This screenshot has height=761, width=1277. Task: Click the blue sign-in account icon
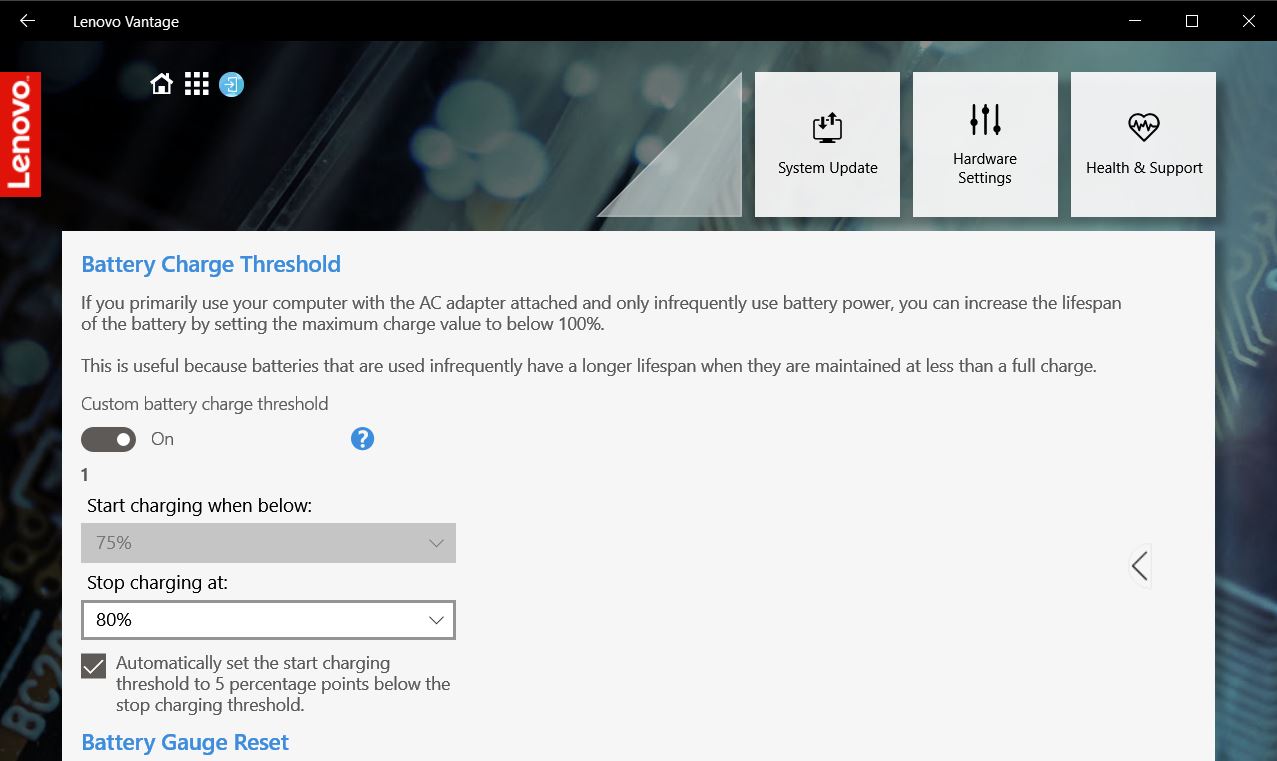(231, 84)
